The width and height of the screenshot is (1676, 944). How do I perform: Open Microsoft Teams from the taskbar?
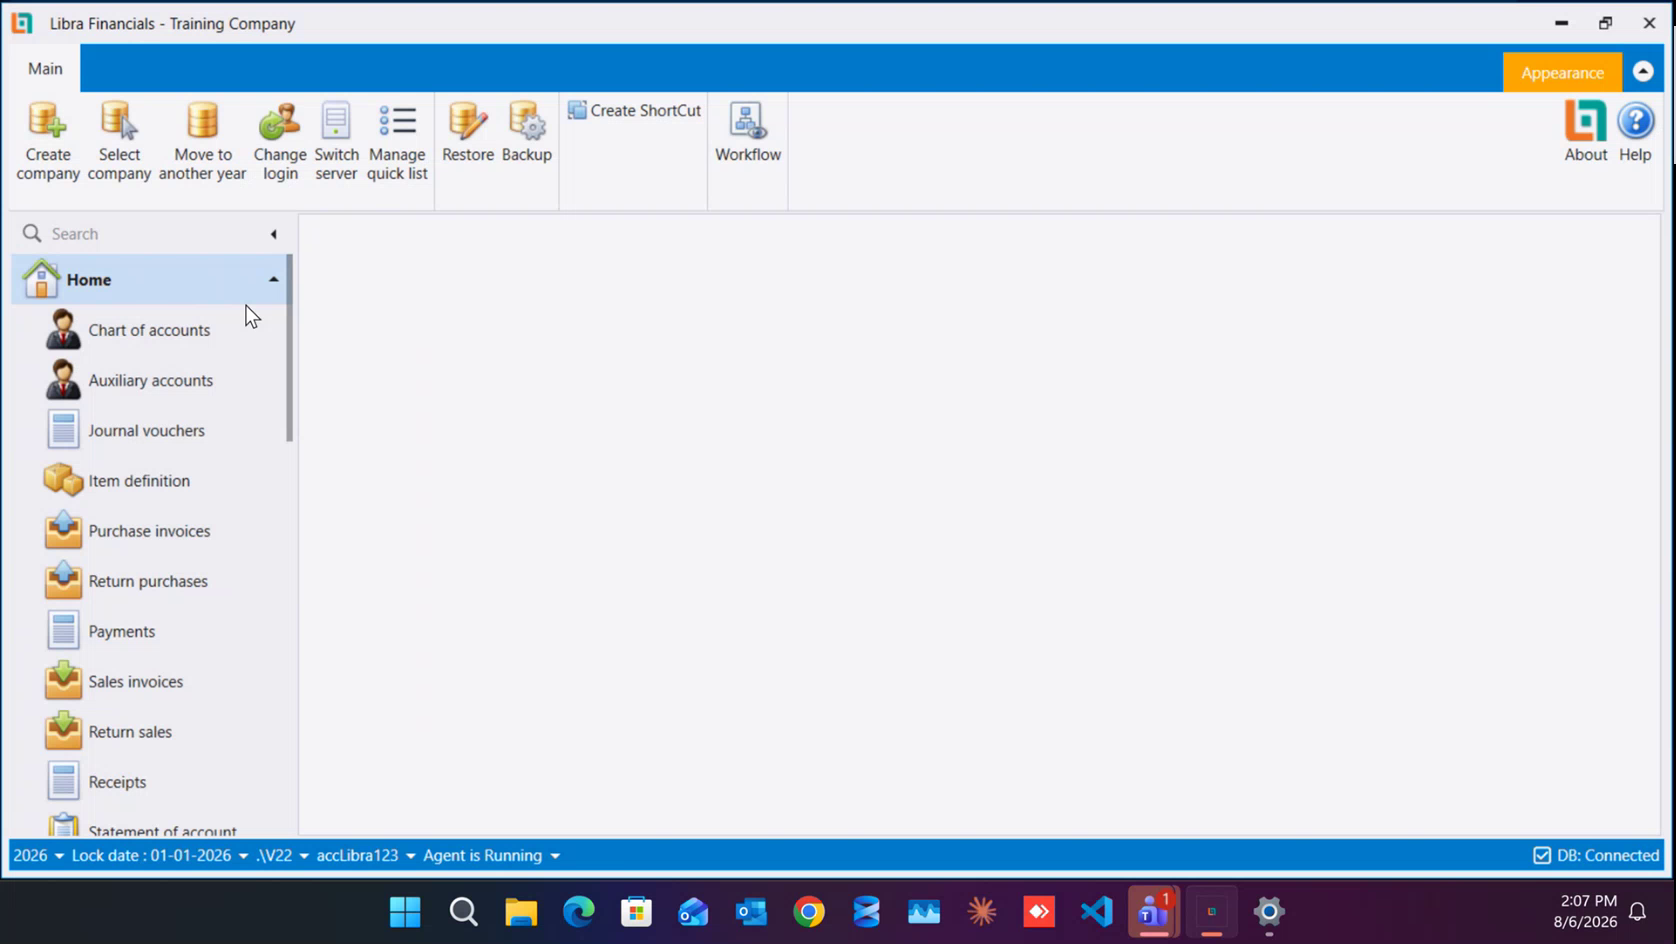pos(1154,912)
